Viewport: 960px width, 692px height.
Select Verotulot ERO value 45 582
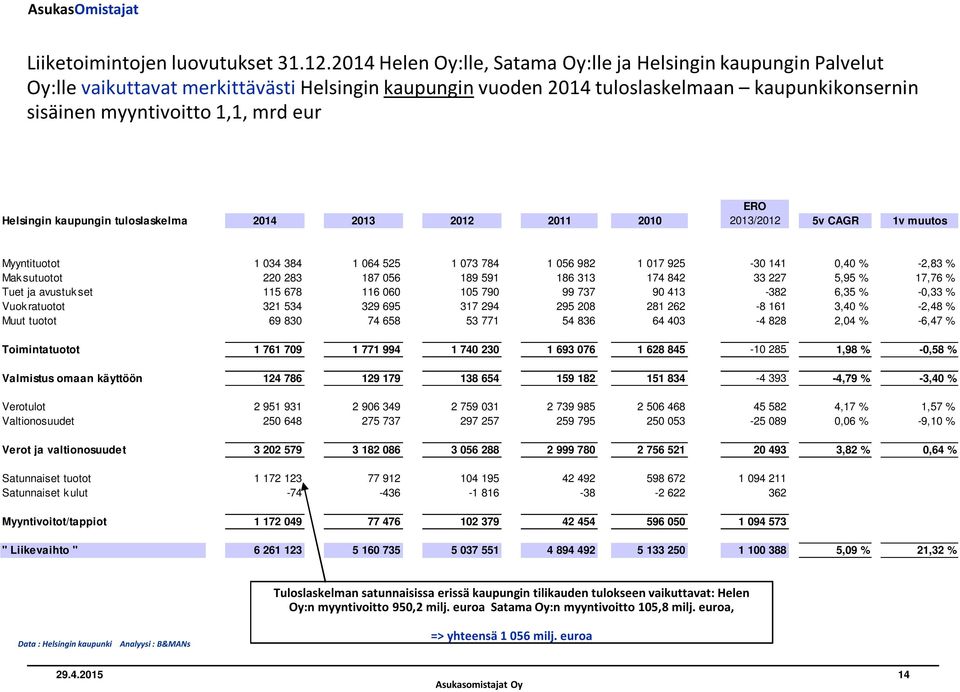[x=770, y=407]
